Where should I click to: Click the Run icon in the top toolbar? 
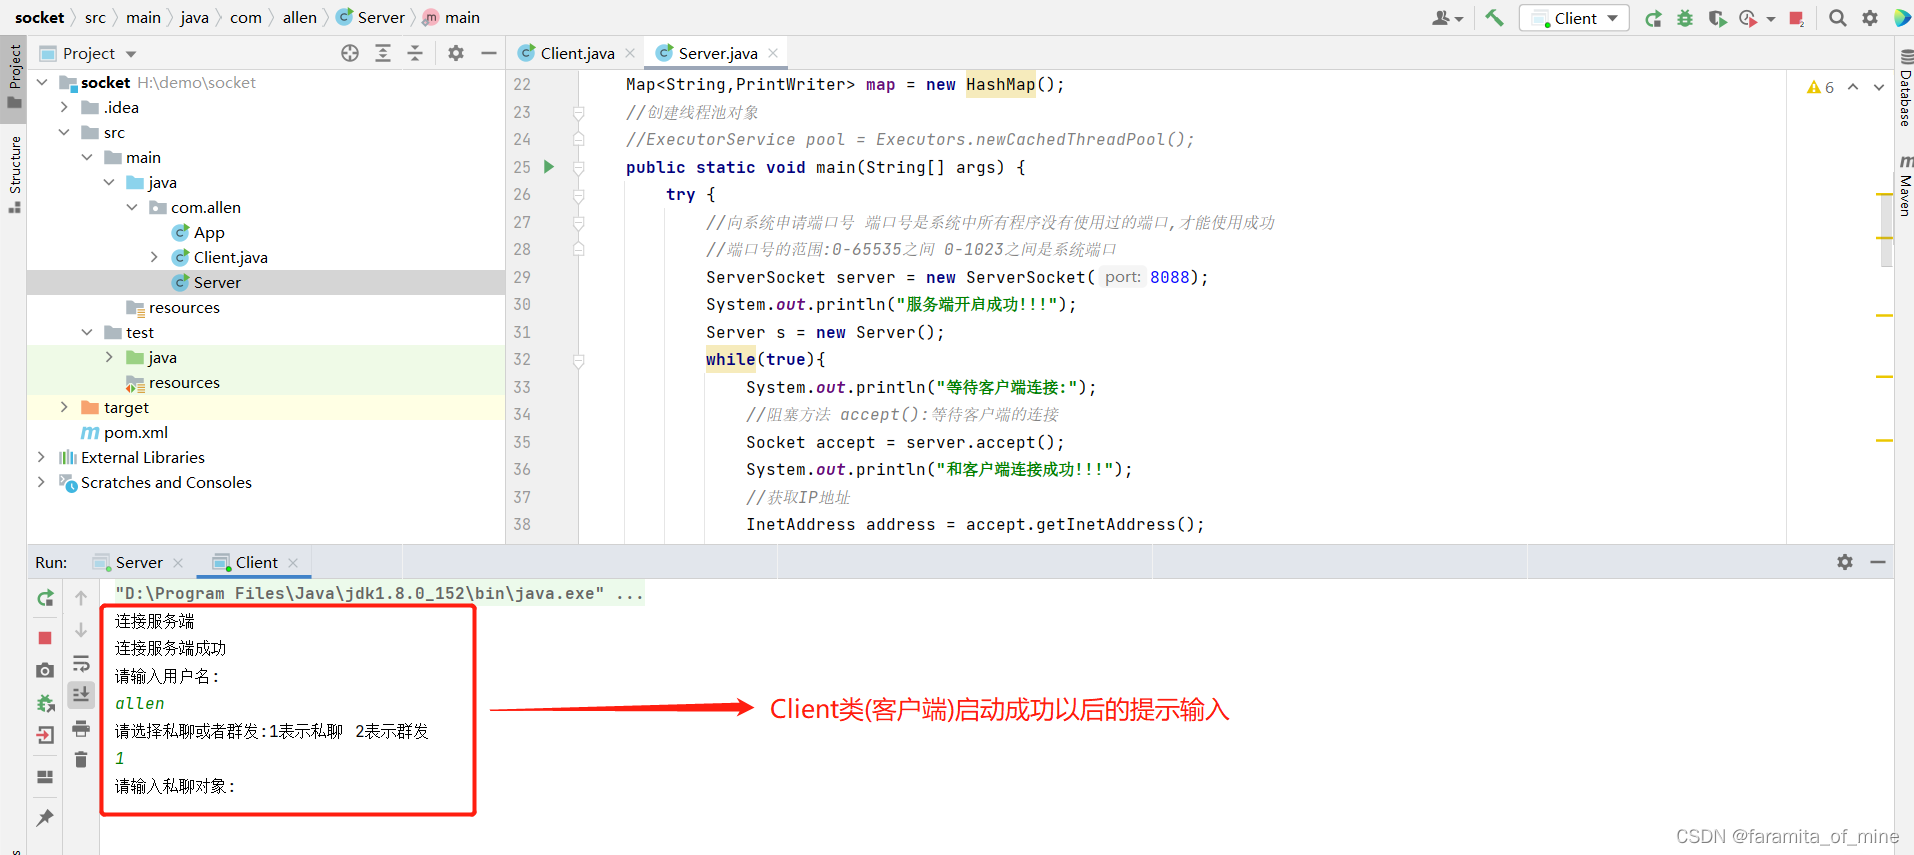pyautogui.click(x=1653, y=18)
